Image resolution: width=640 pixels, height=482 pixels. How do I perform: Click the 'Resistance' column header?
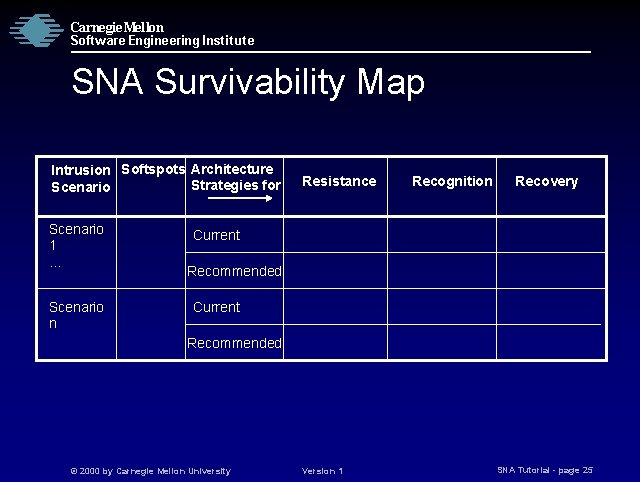(x=339, y=181)
